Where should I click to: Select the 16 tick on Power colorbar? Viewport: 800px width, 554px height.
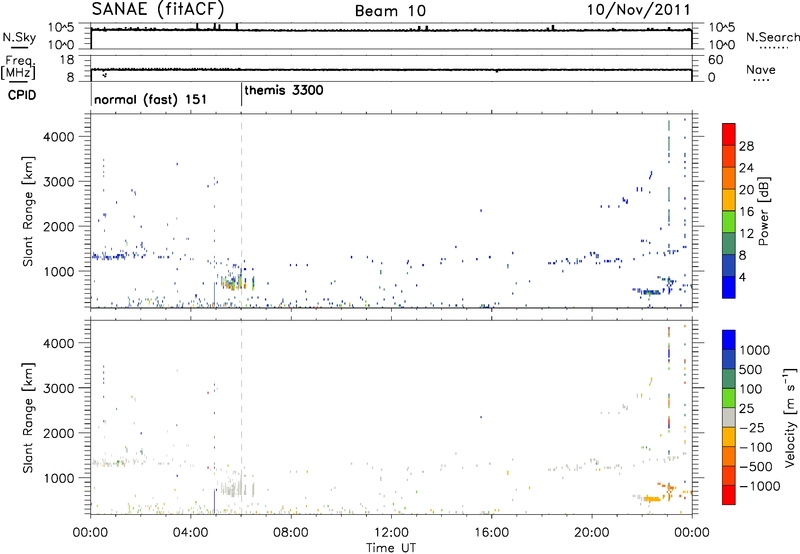pyautogui.click(x=746, y=212)
